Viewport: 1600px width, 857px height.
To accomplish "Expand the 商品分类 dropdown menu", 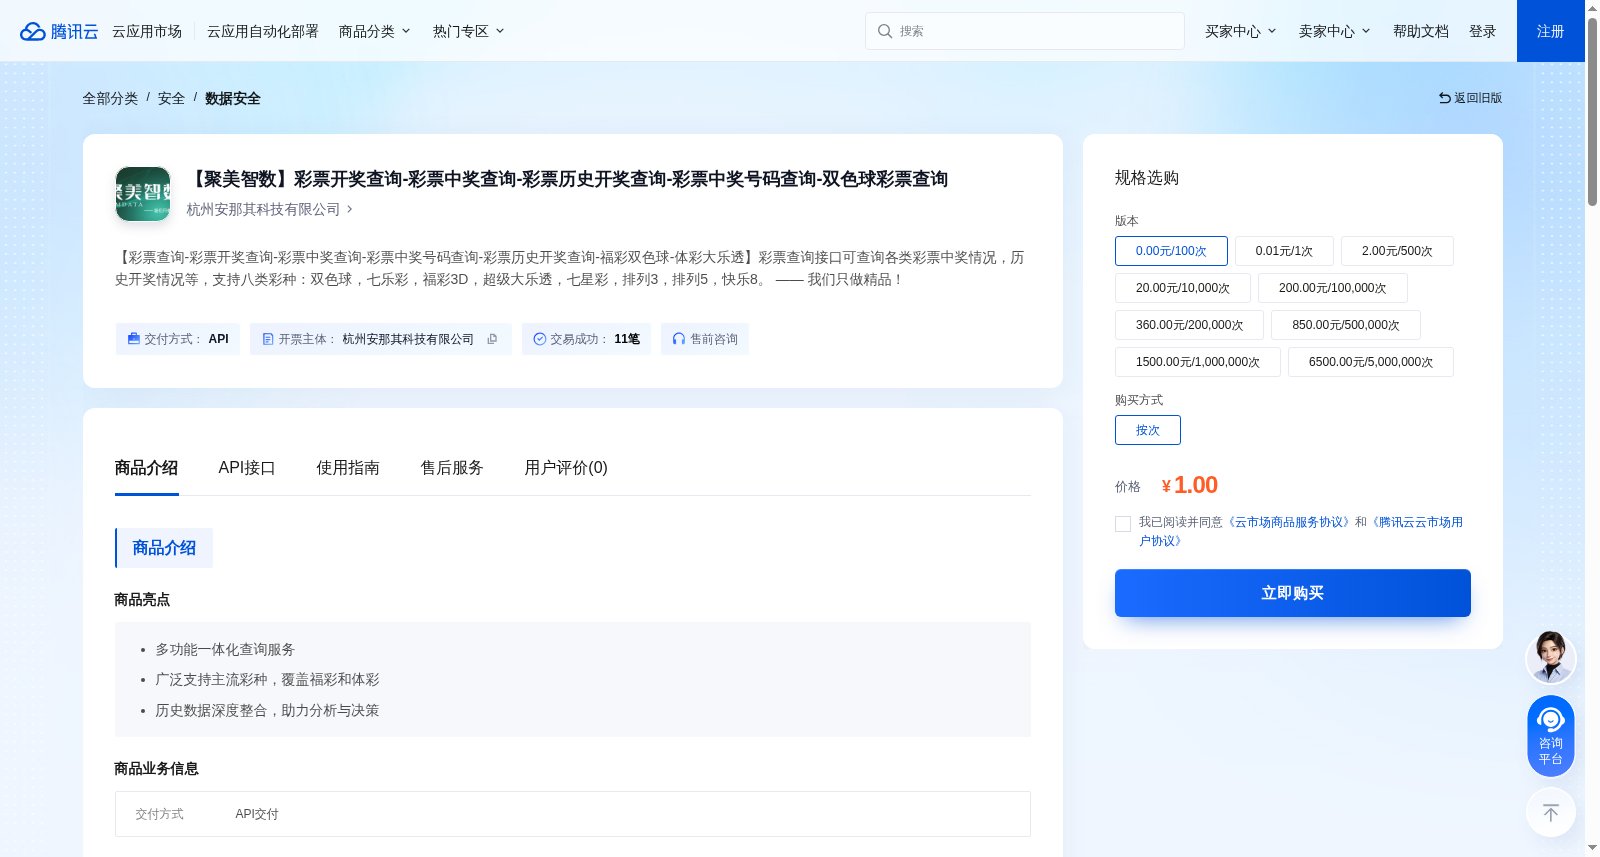I will coord(375,31).
